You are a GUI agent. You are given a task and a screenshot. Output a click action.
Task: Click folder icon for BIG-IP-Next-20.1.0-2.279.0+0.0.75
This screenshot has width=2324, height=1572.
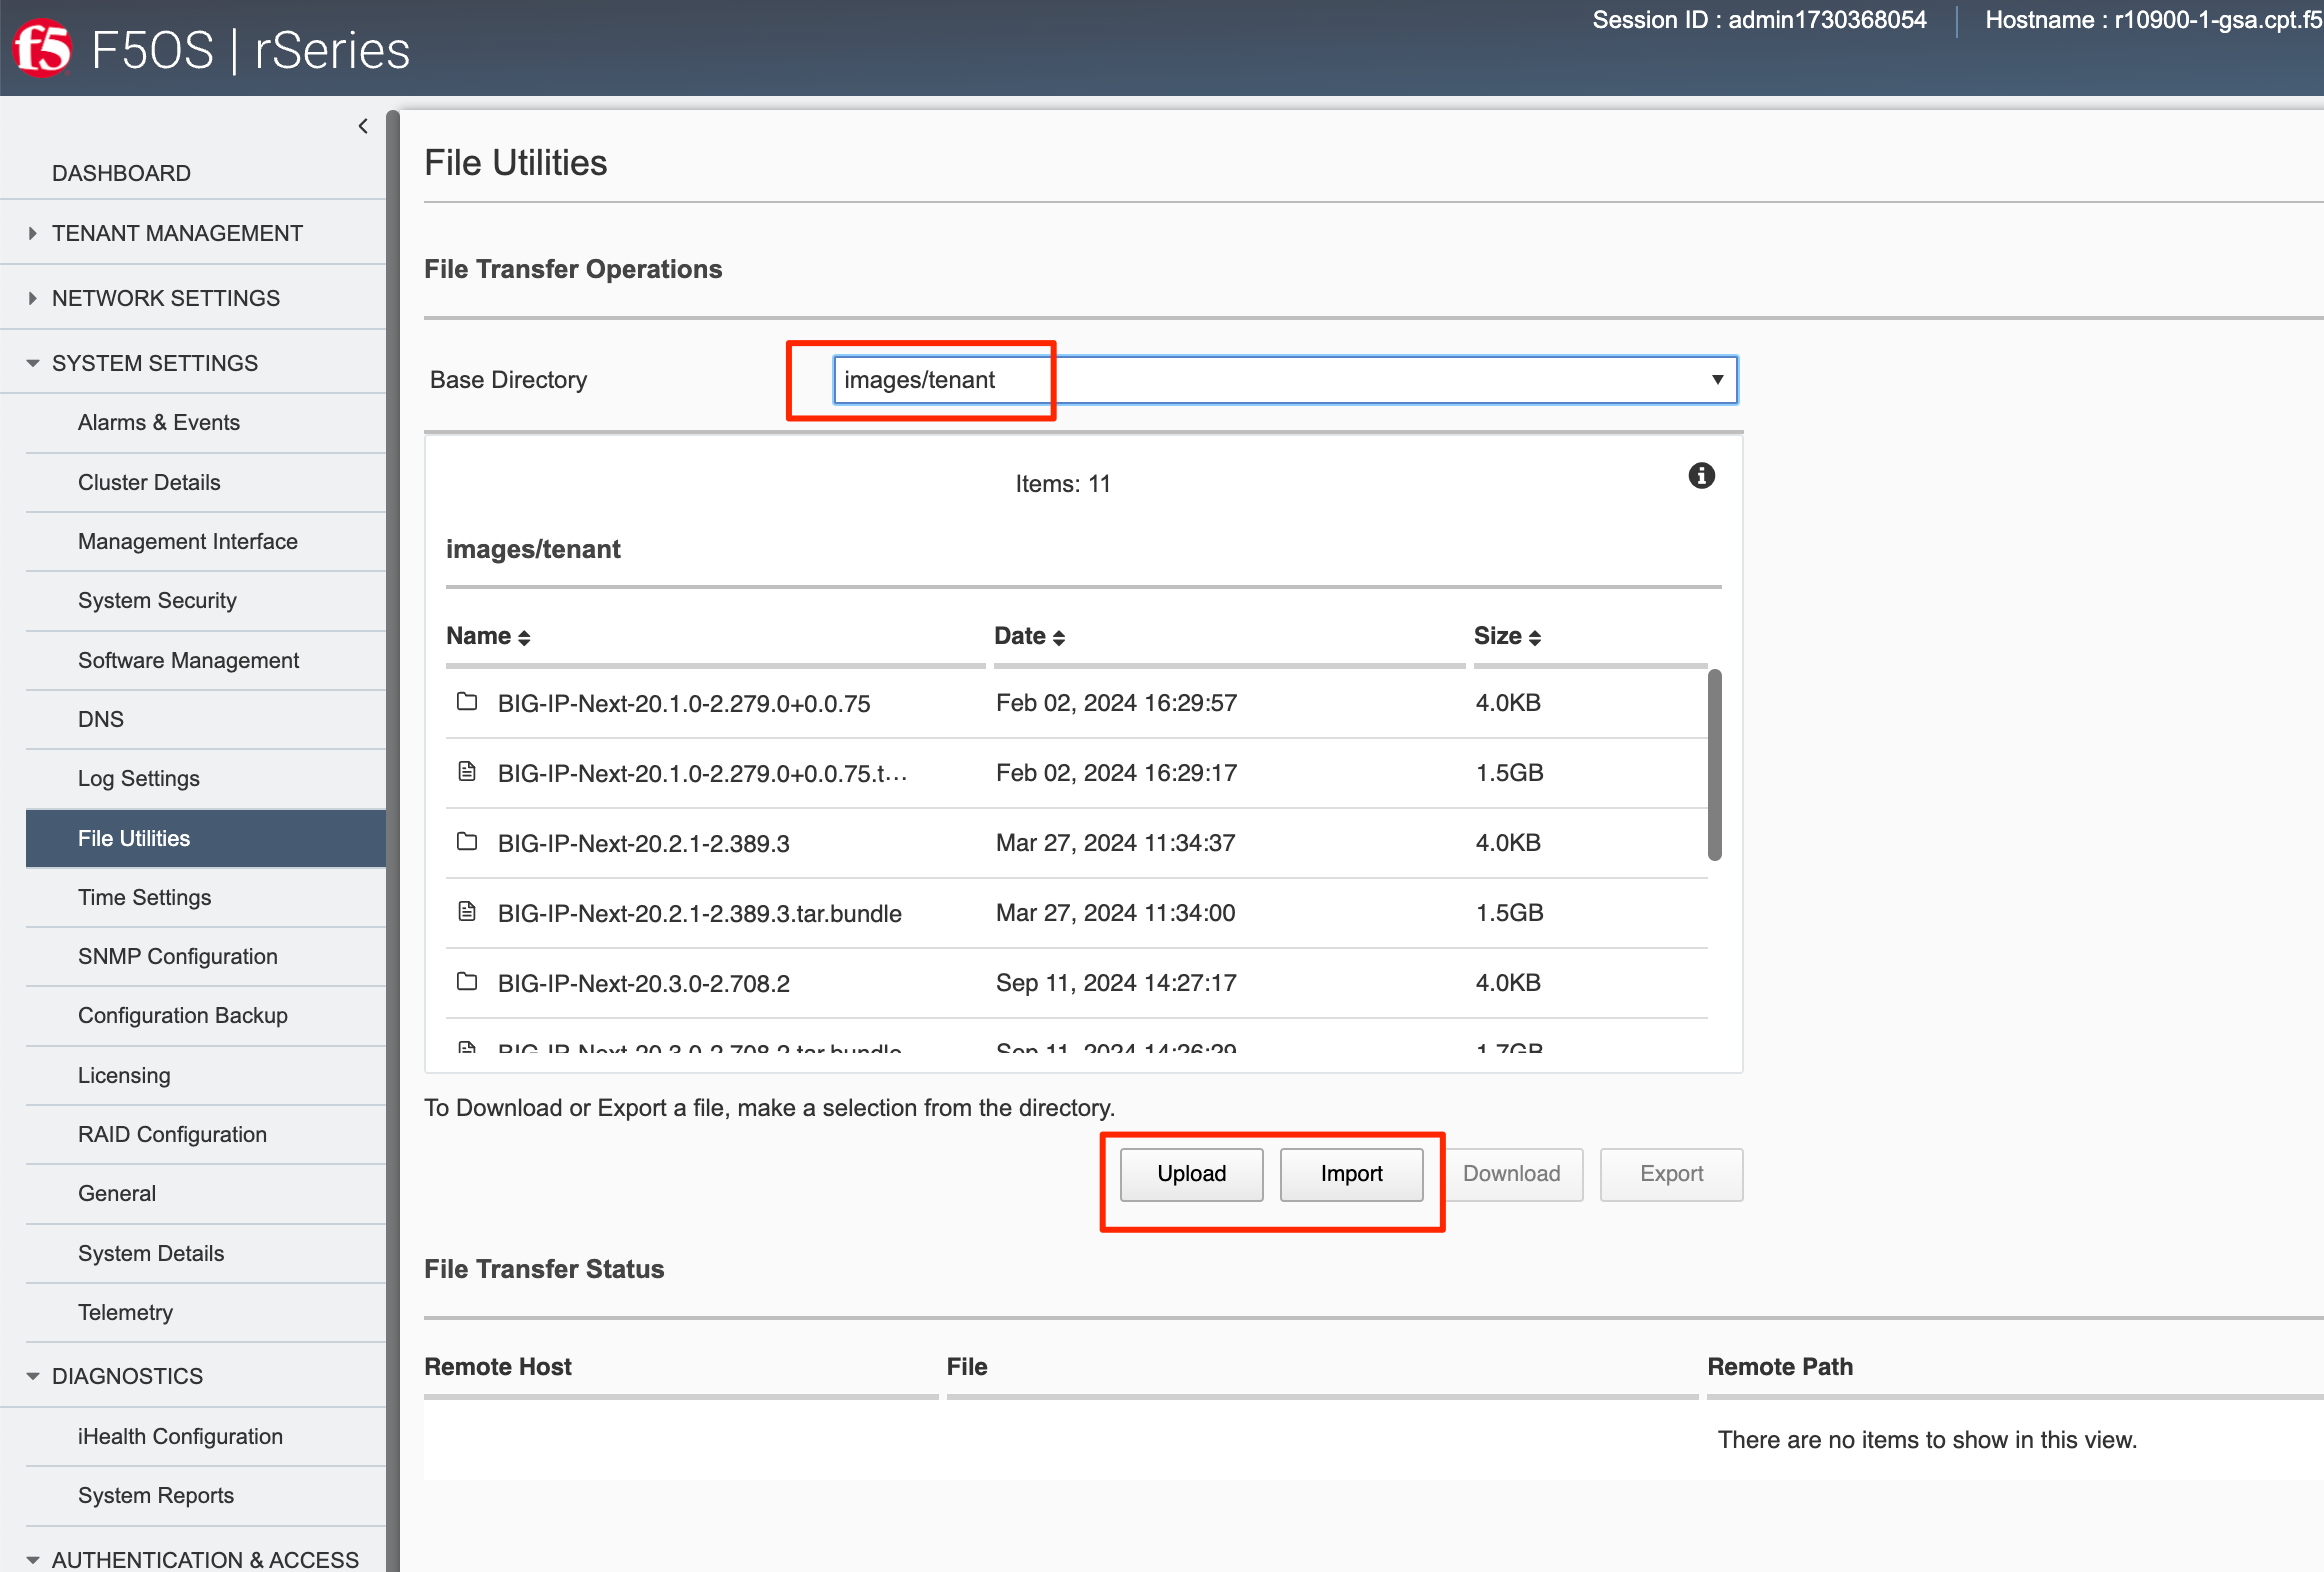467,702
